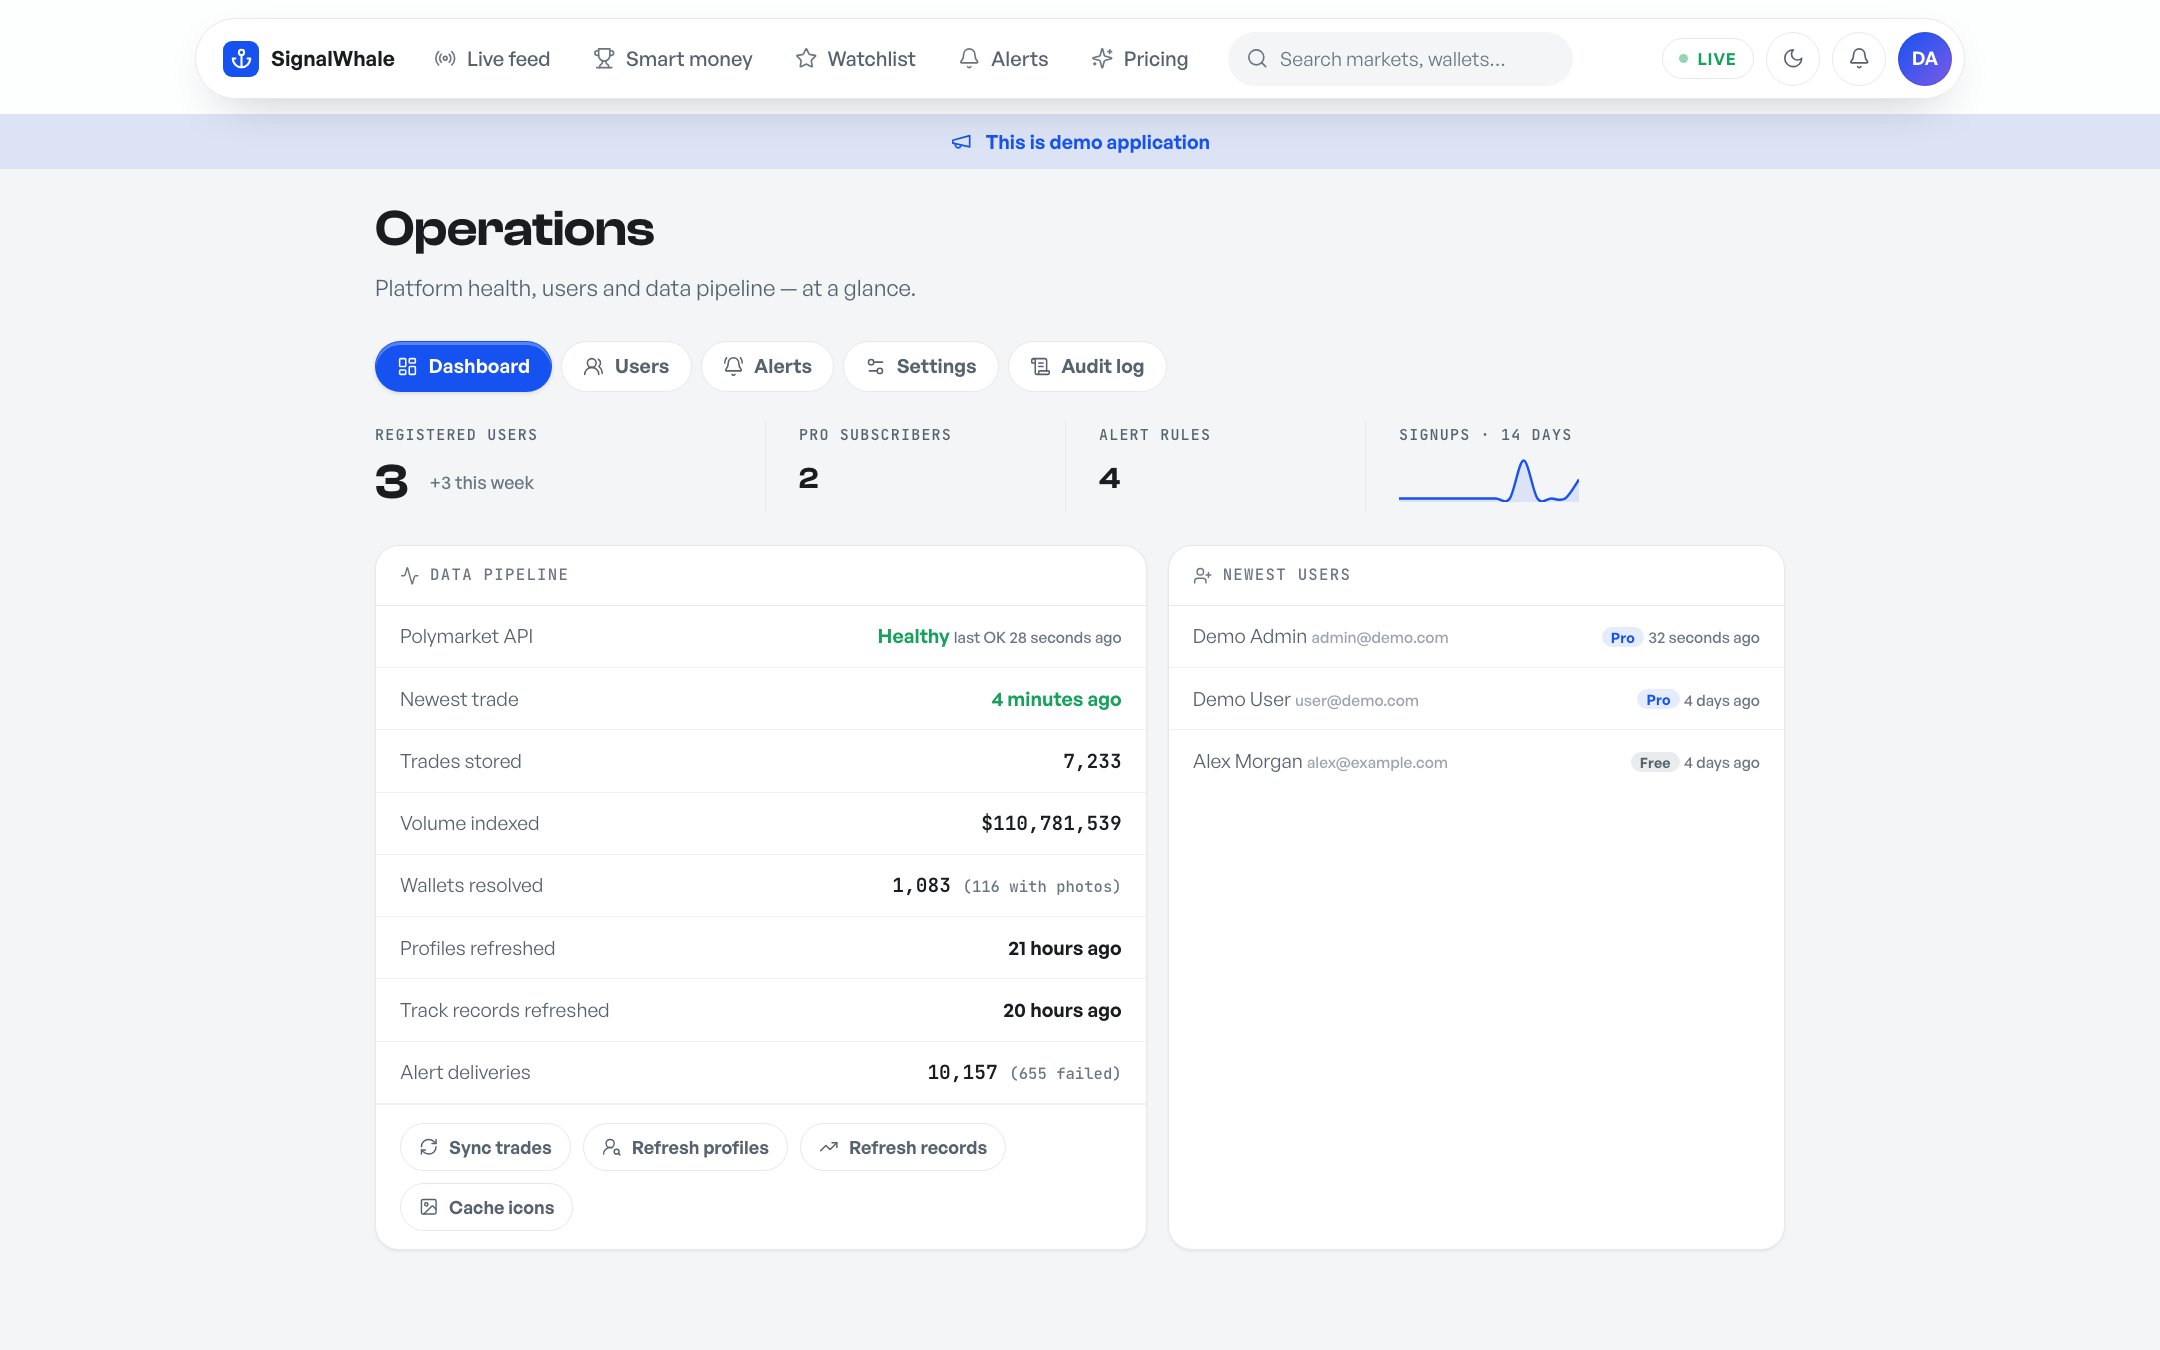Click the Alert deliveries value 10,157

[962, 1073]
